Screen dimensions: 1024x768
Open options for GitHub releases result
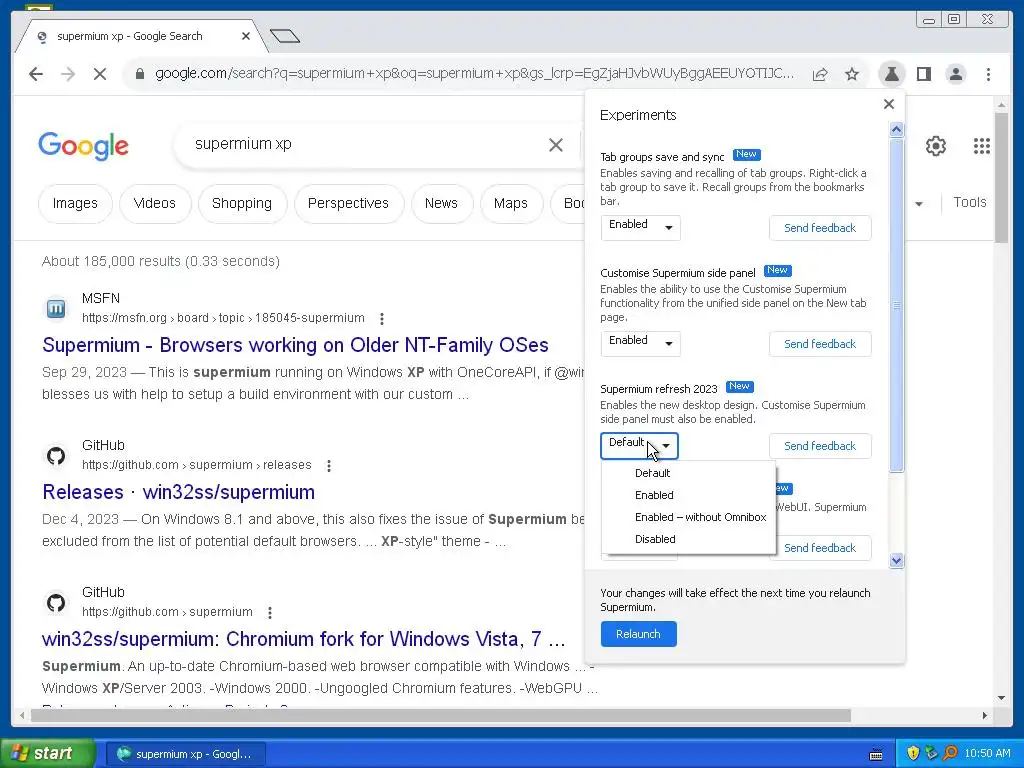pos(329,465)
